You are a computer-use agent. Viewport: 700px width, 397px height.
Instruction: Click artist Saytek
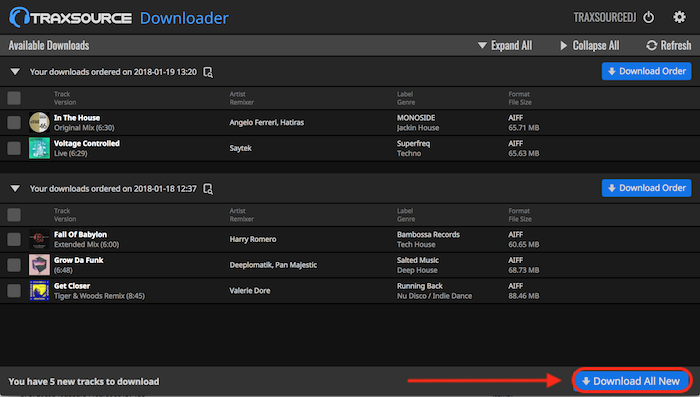pyautogui.click(x=241, y=148)
